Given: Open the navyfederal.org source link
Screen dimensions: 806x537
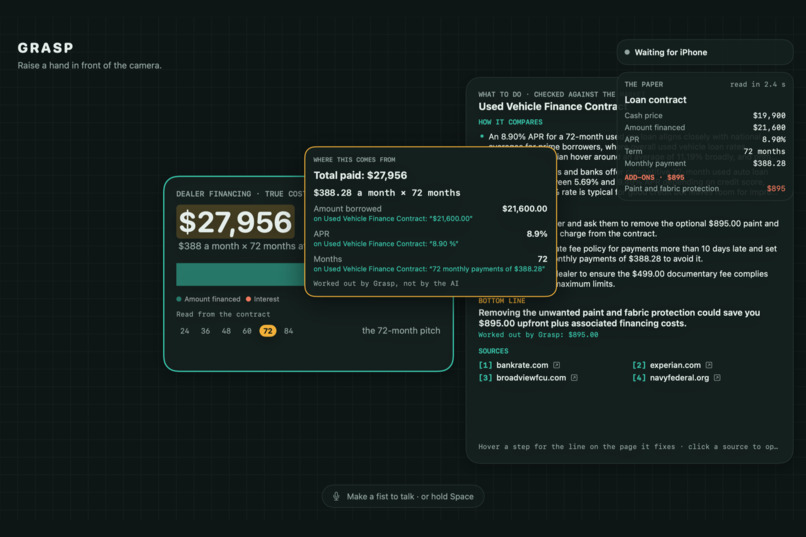Looking at the screenshot, I should pyautogui.click(x=679, y=378).
